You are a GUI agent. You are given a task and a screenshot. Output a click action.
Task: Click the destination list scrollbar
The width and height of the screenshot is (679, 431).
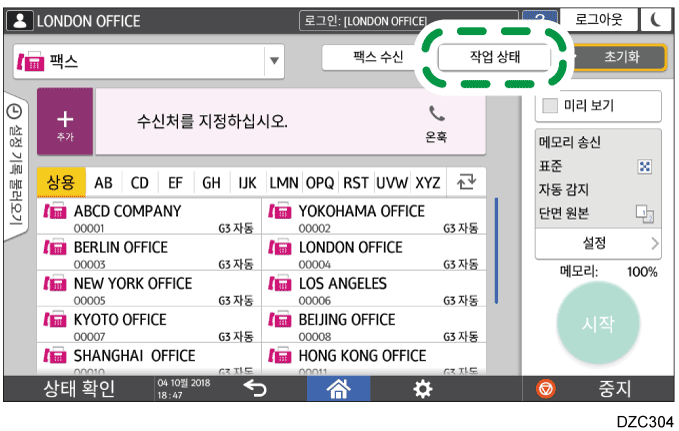[496, 250]
